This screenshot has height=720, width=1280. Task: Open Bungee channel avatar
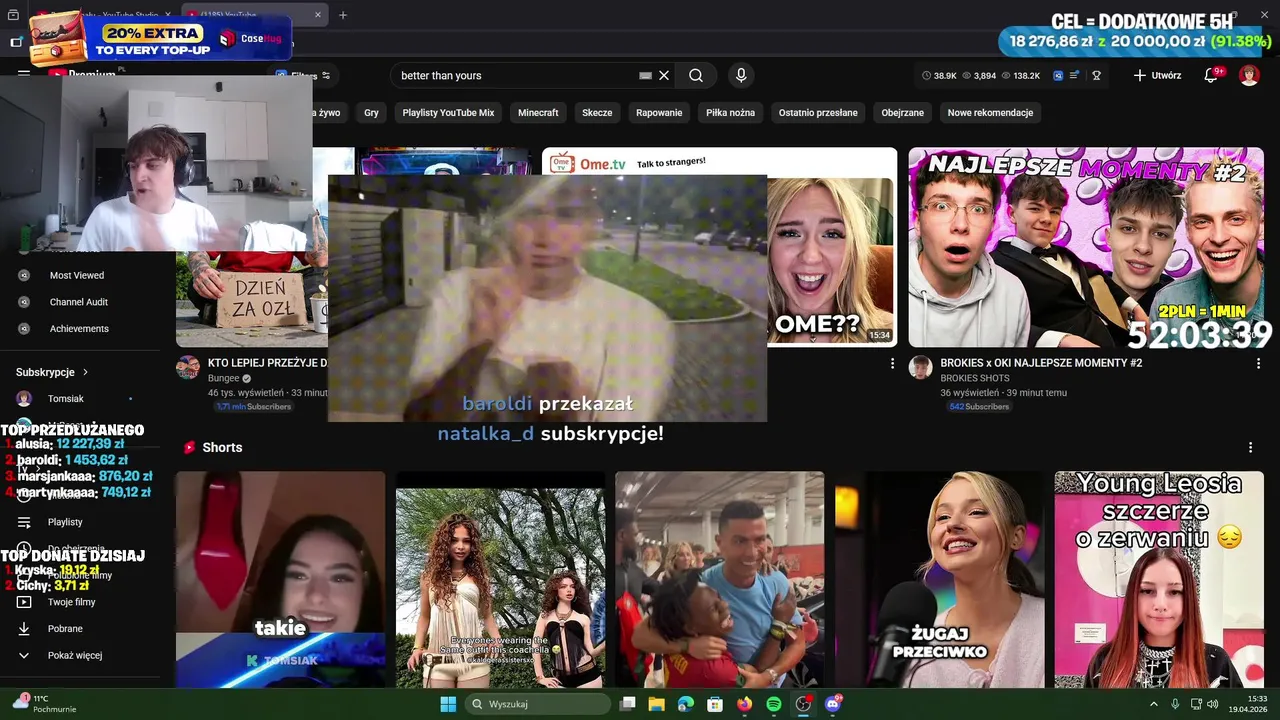tap(187, 367)
